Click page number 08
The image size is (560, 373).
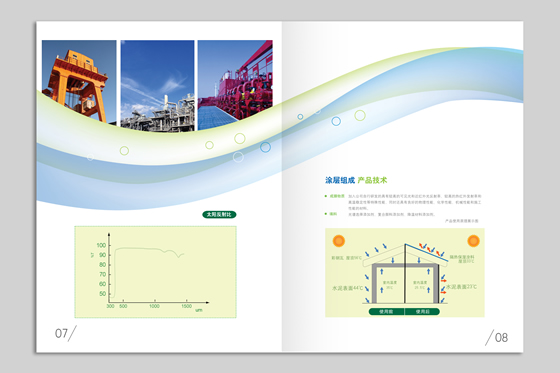point(501,338)
